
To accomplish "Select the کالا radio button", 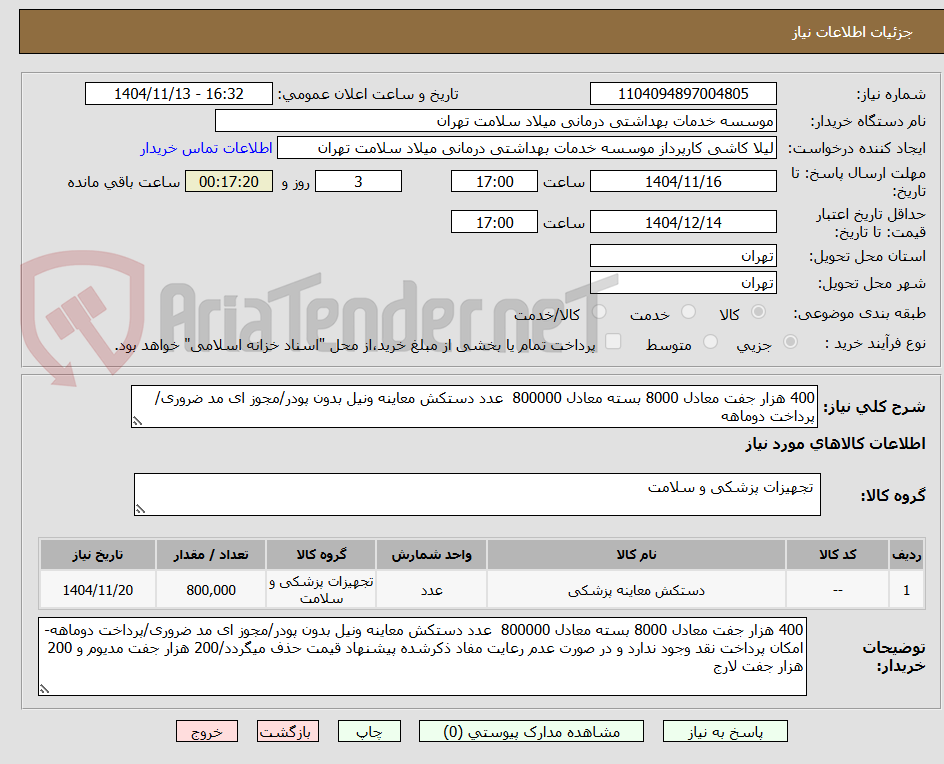I will point(759,312).
